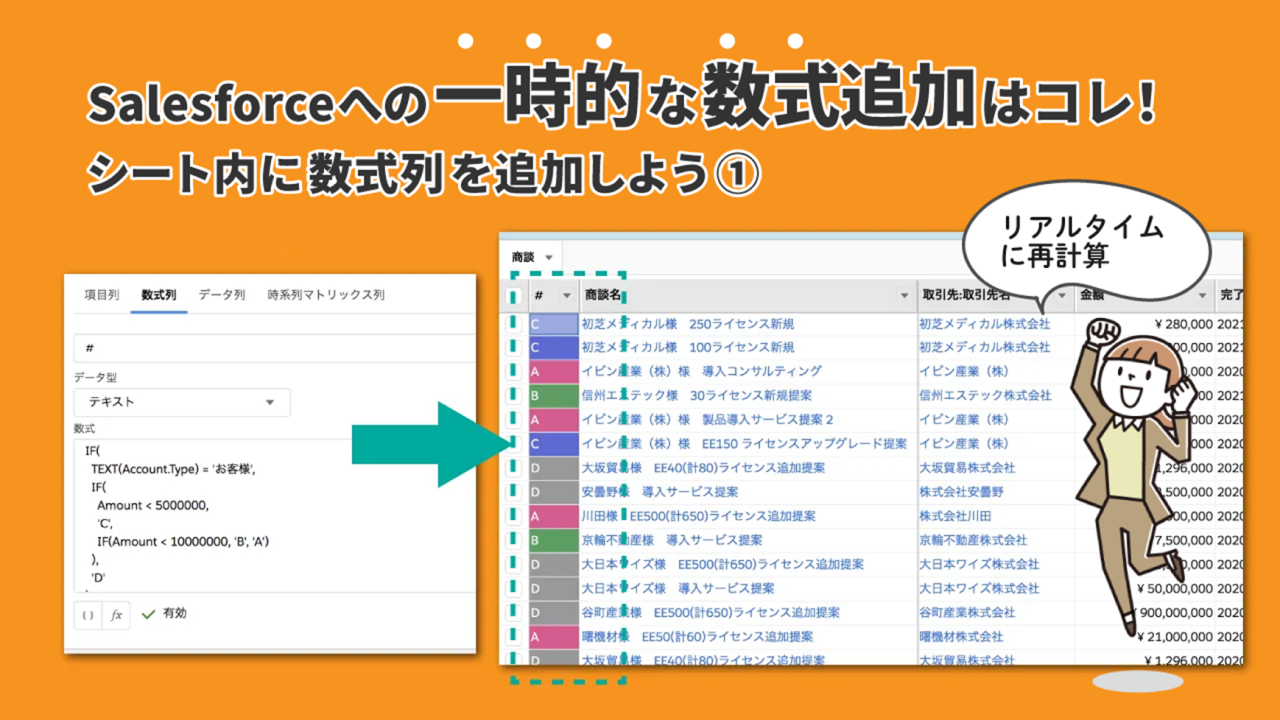Click the green B cell for 信州エステック row
The height and width of the screenshot is (720, 1280).
pos(553,396)
